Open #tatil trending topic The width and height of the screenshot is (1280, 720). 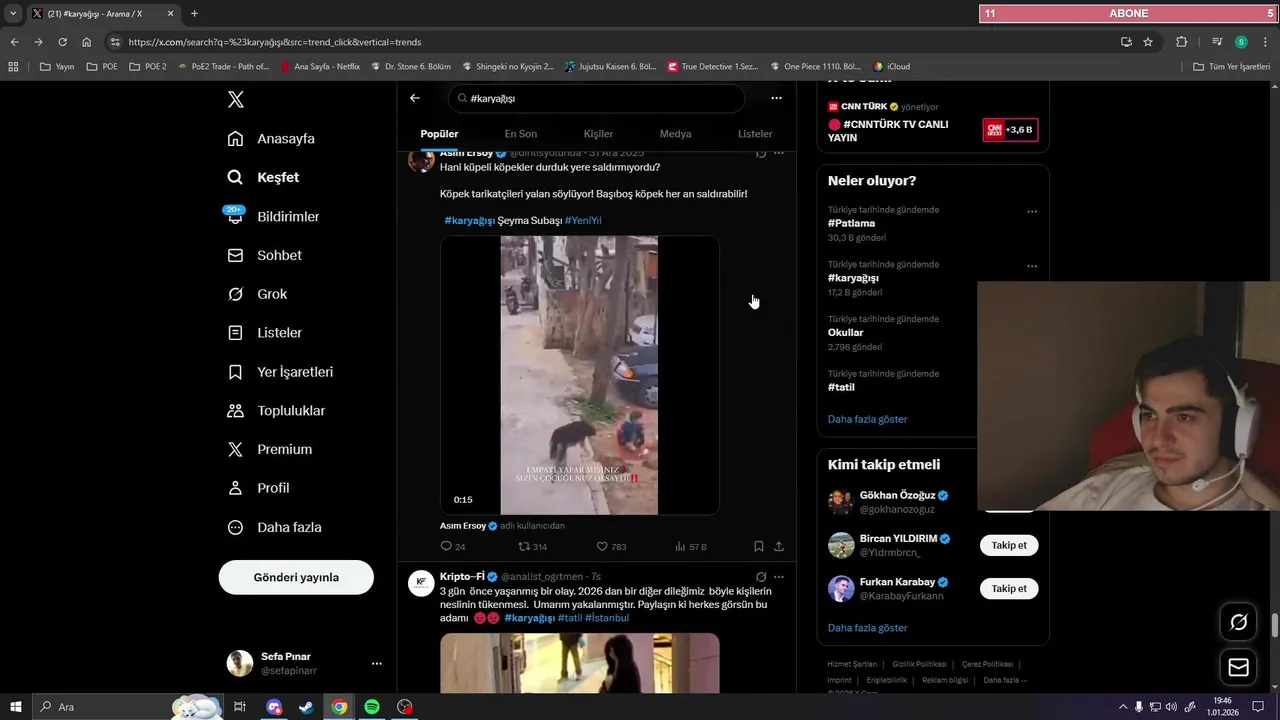(841, 387)
